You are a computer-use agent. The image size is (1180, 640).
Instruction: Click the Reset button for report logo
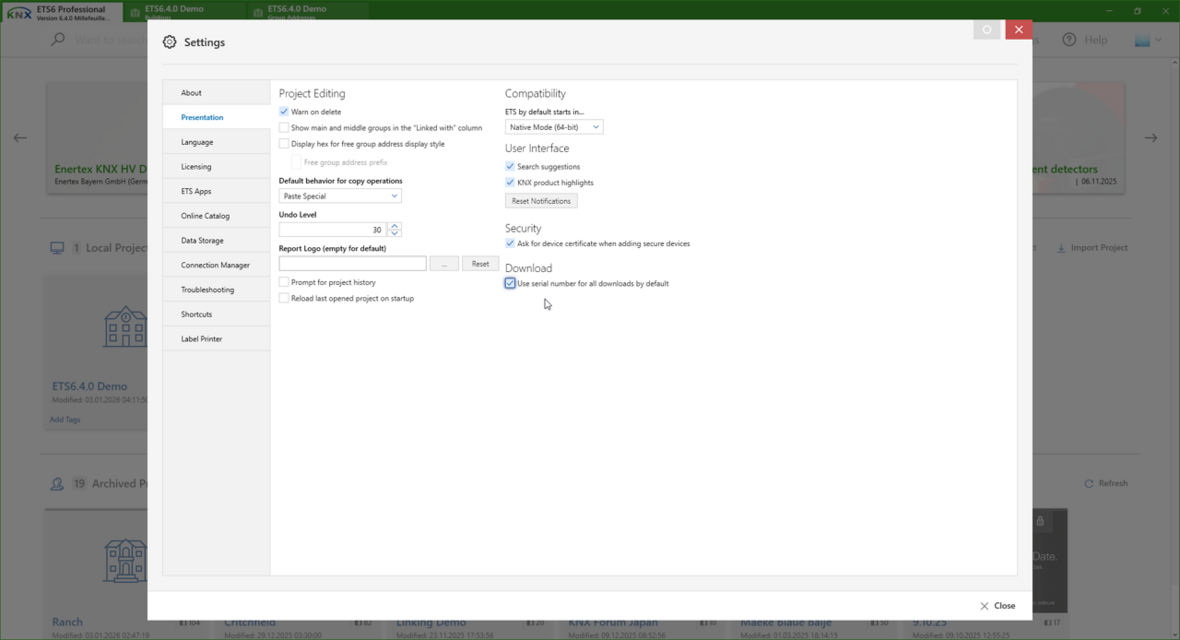480,264
